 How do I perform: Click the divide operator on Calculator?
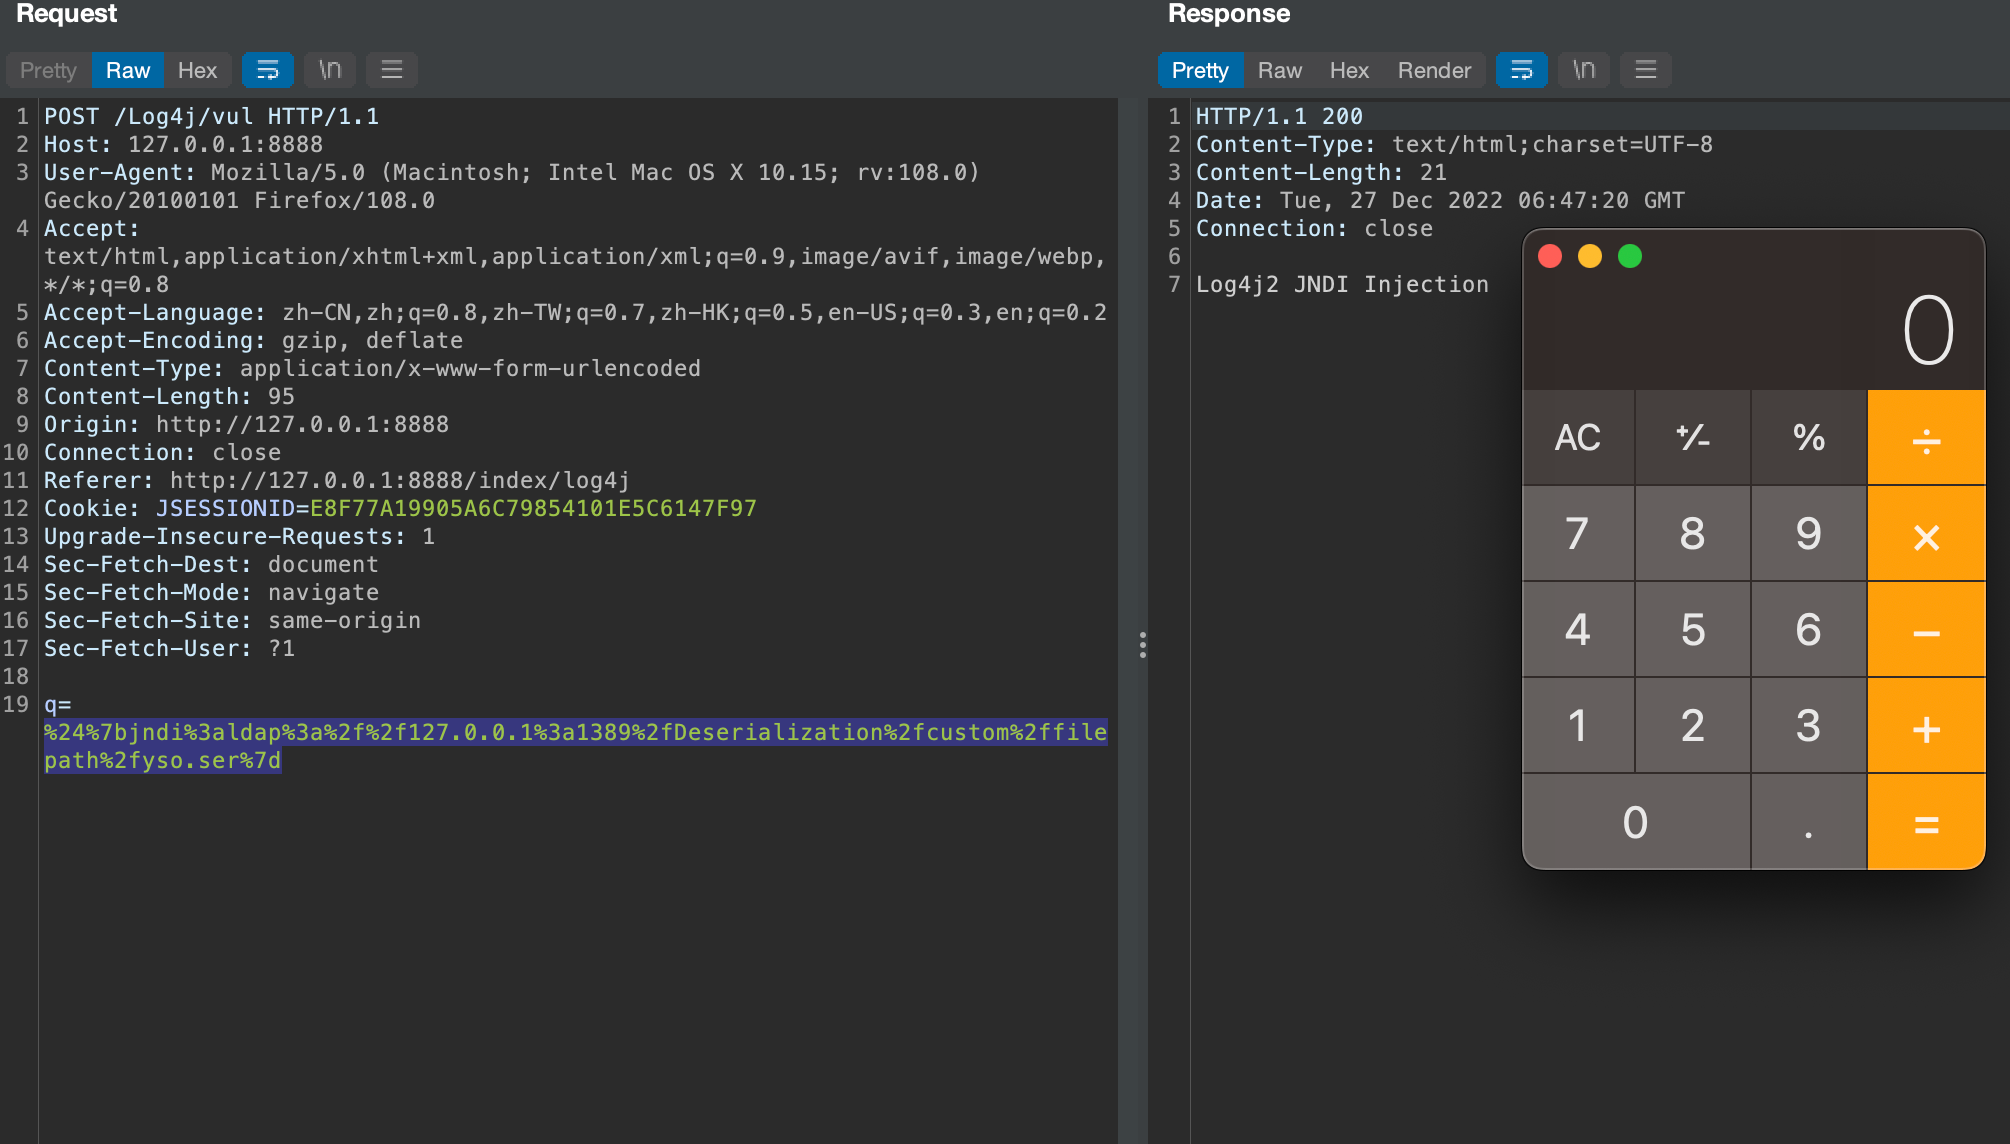[x=1926, y=438]
